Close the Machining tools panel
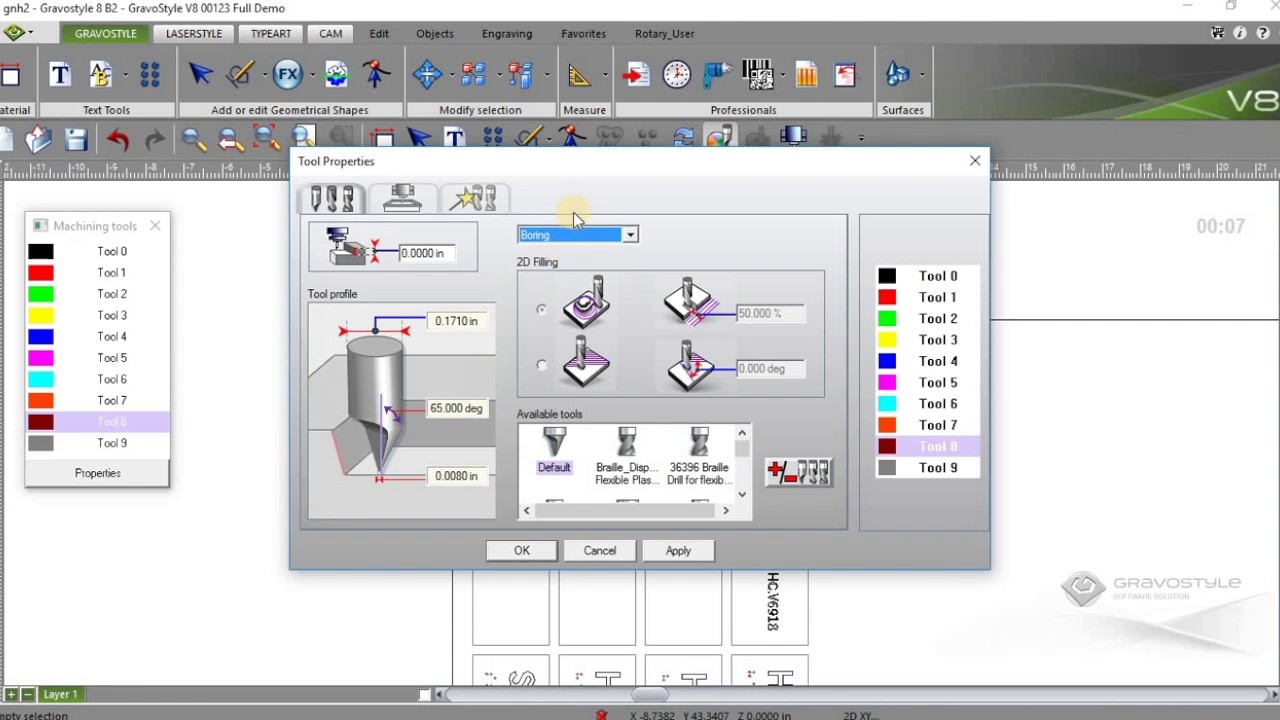The width and height of the screenshot is (1280, 720). (155, 226)
